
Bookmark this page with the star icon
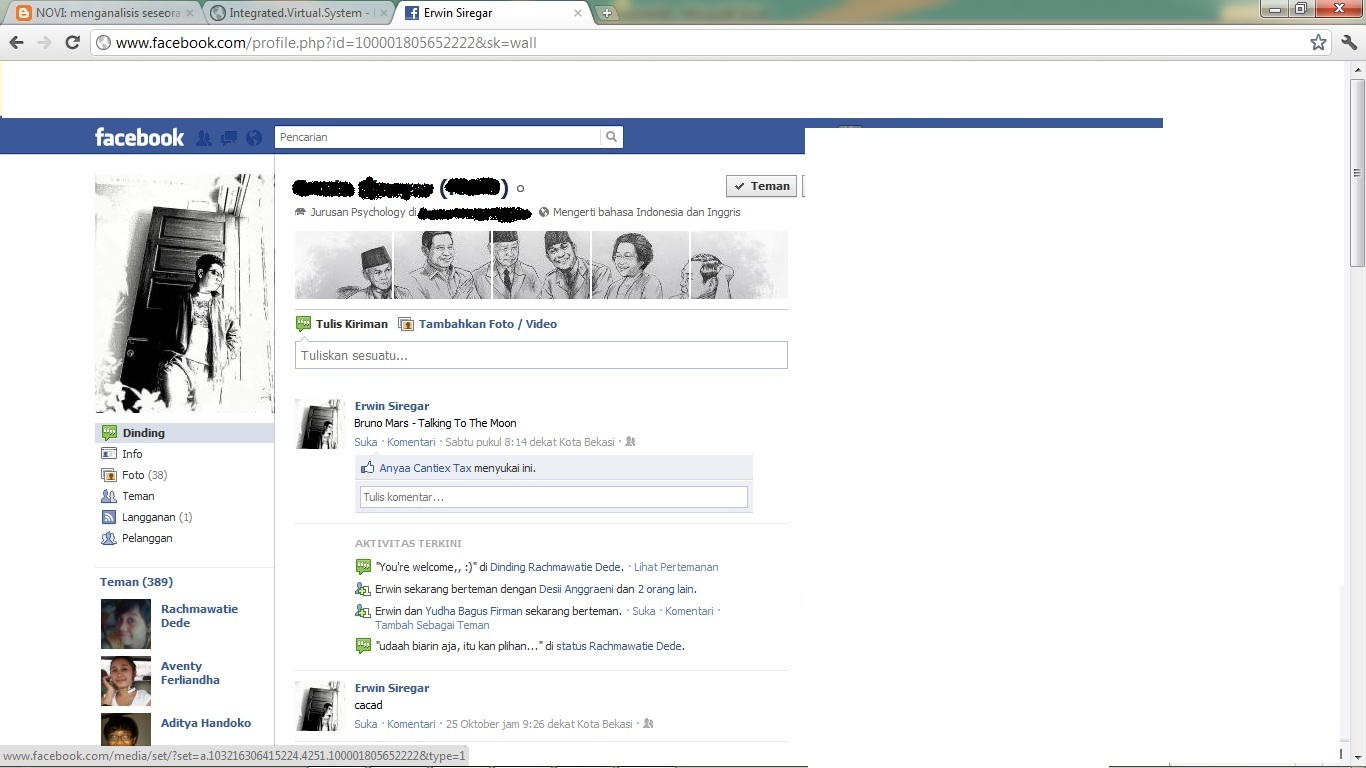pyautogui.click(x=1318, y=42)
